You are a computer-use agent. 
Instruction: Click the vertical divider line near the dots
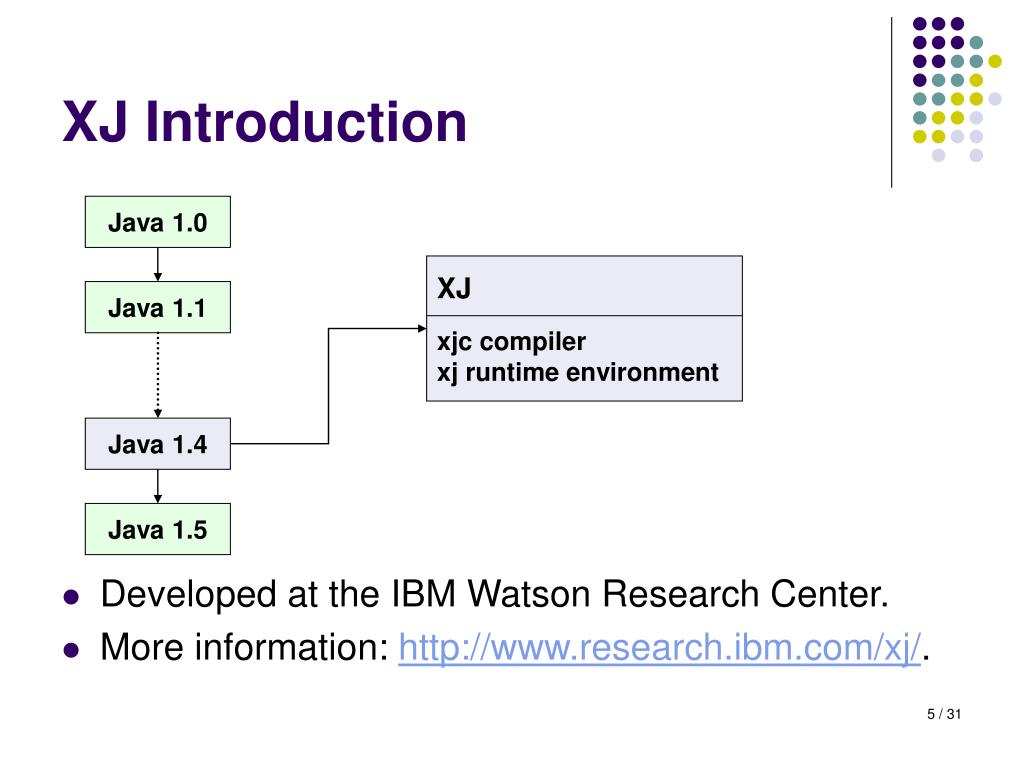(x=891, y=103)
